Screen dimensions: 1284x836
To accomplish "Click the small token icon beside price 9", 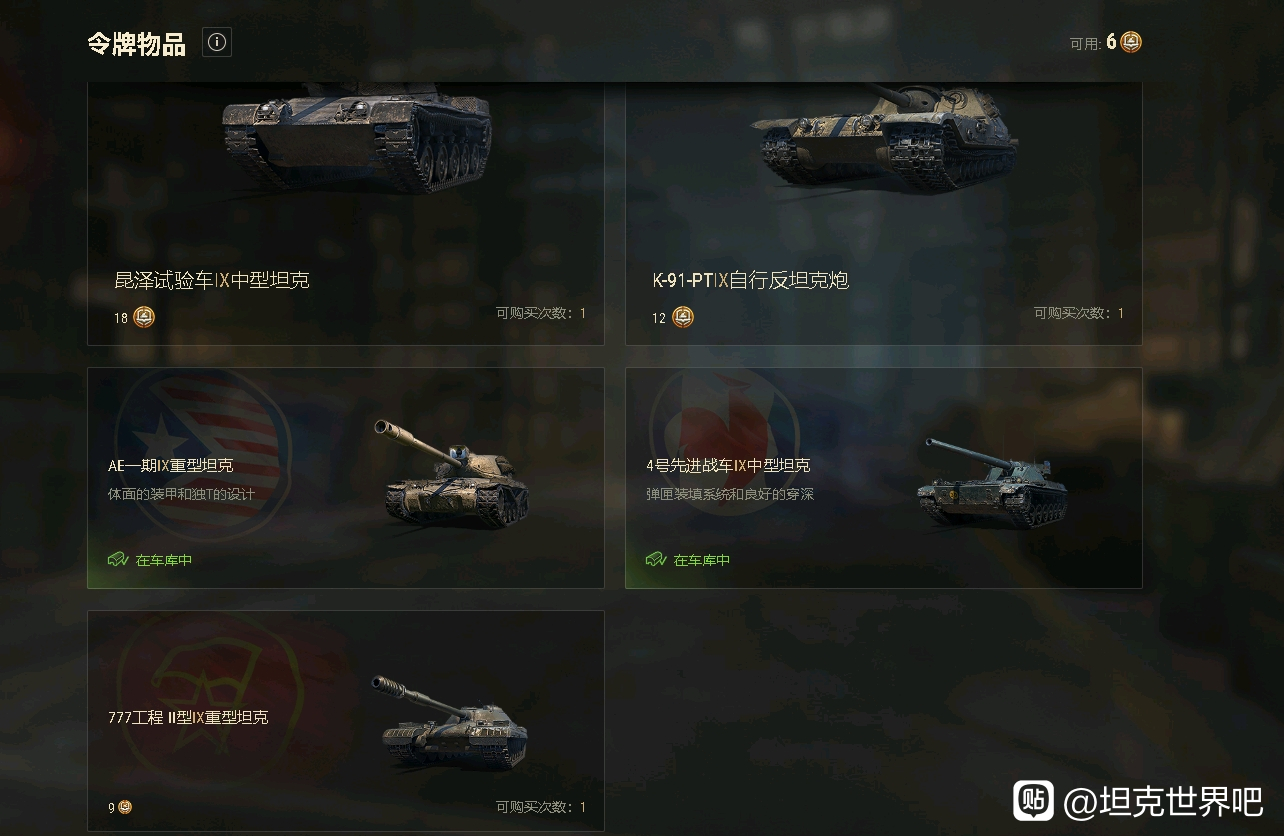I will [x=125, y=807].
